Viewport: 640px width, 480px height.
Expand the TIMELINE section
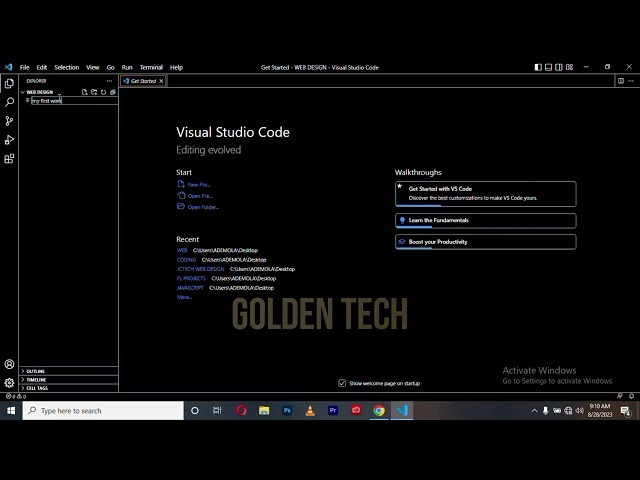[x=69, y=380]
